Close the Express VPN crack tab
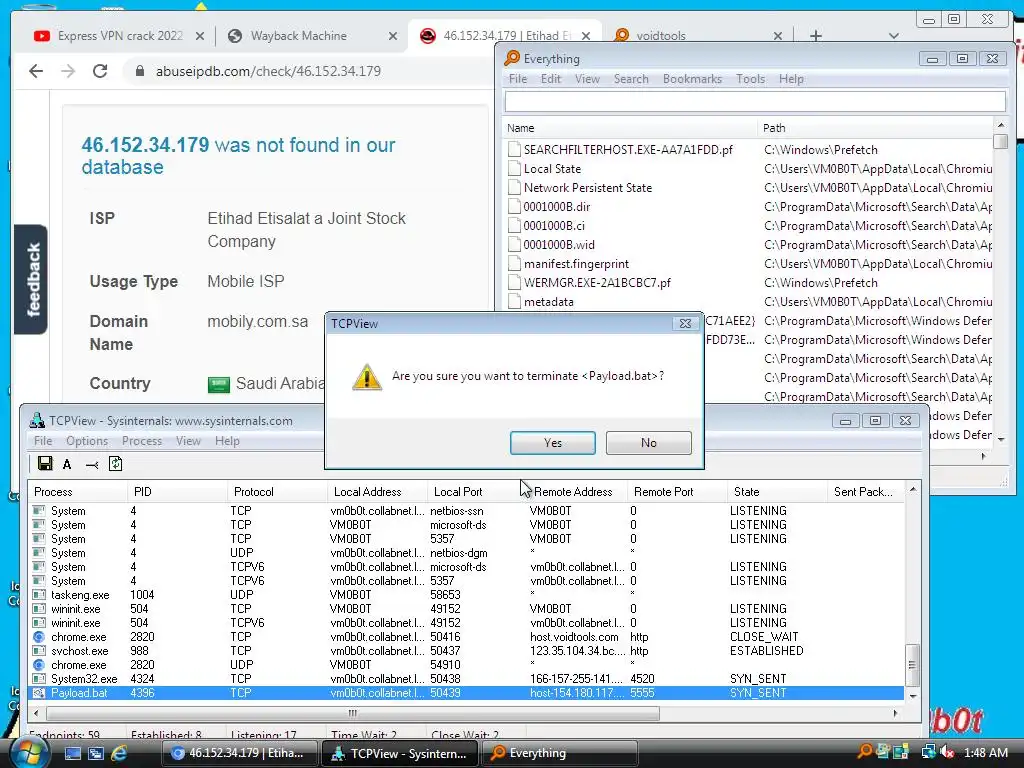 (200, 37)
